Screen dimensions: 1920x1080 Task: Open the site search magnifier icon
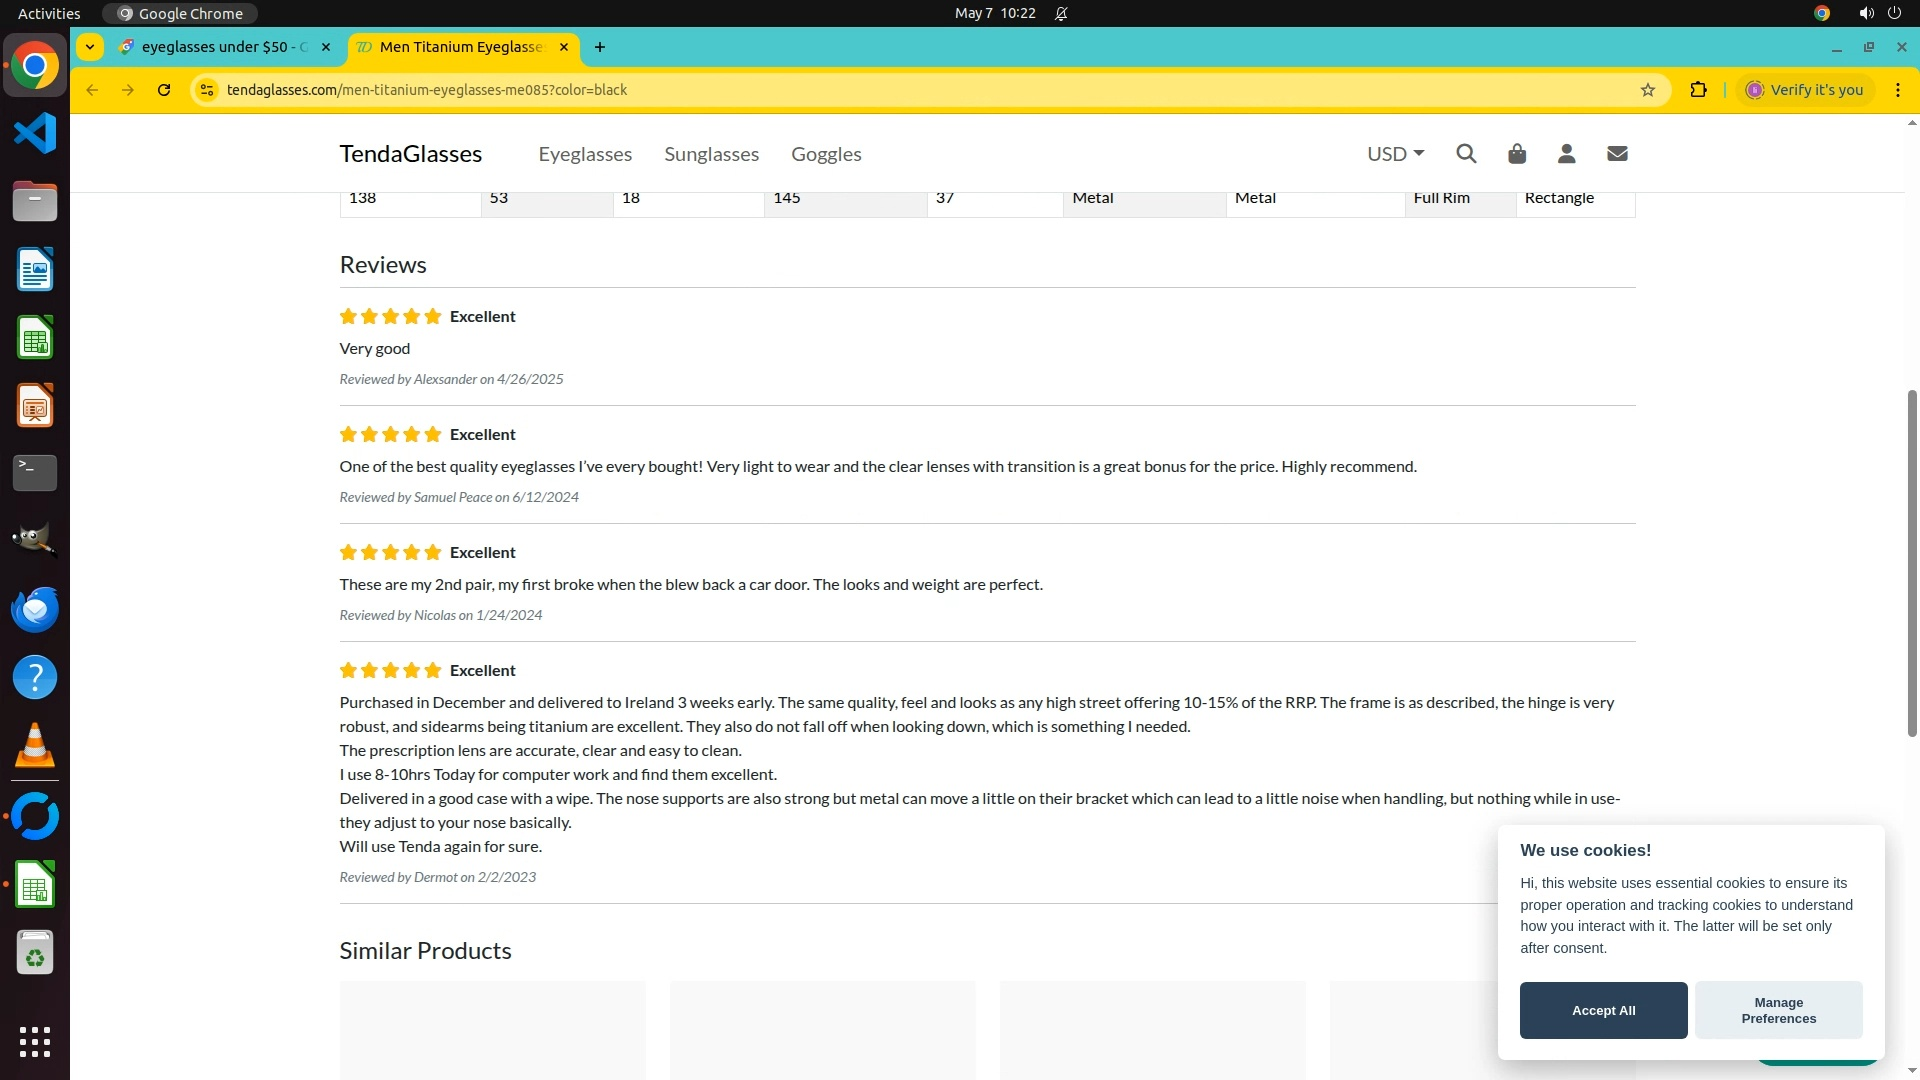coord(1466,154)
